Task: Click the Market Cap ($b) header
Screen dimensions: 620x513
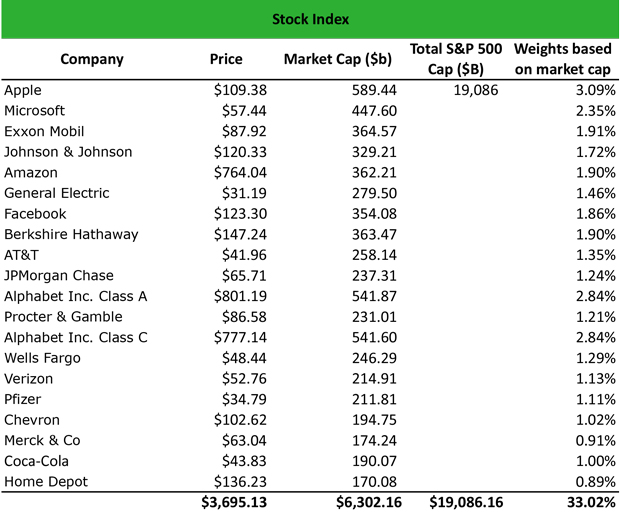Action: click(338, 59)
